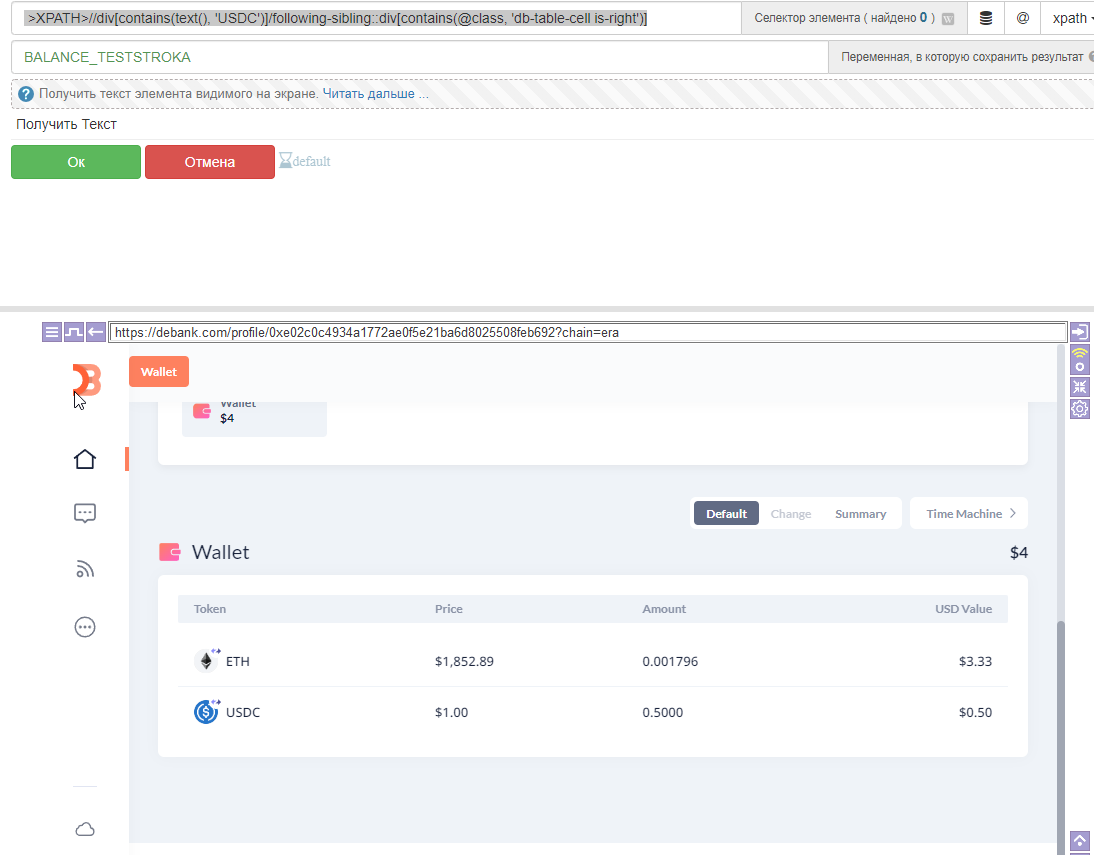Image resolution: width=1094 pixels, height=855 pixels.
Task: Open DeBank home icon in the sidebar
Action: point(85,459)
